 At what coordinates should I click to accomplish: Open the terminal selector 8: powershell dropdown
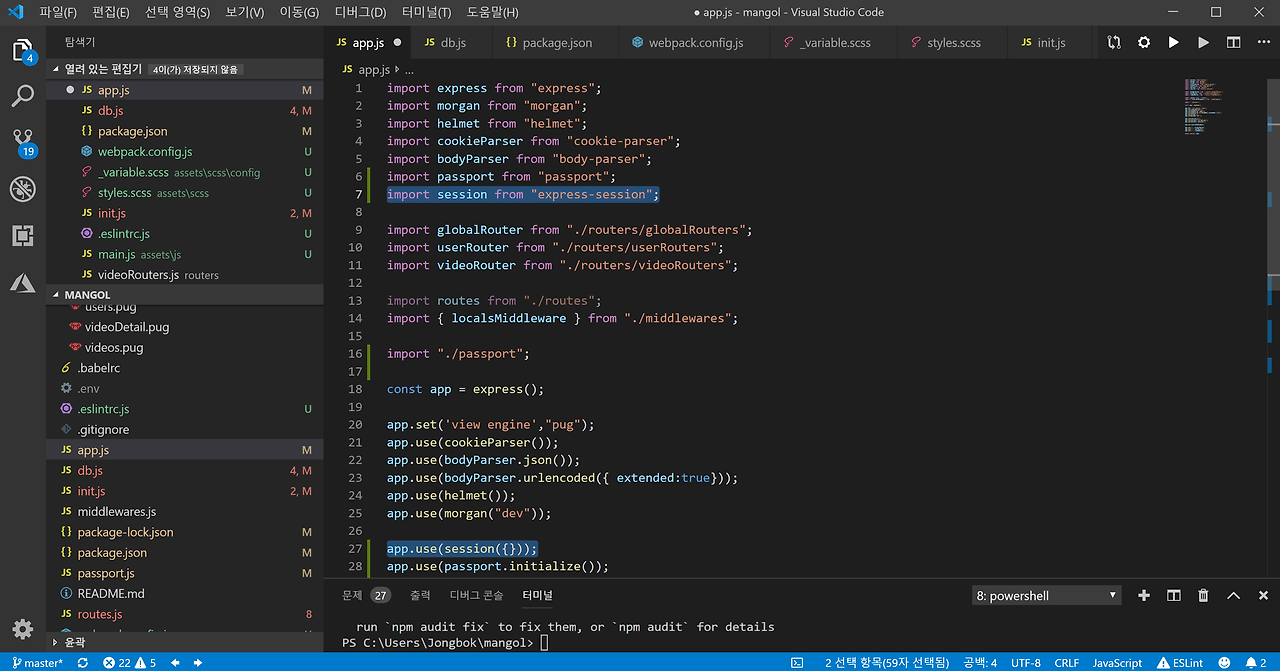1047,595
